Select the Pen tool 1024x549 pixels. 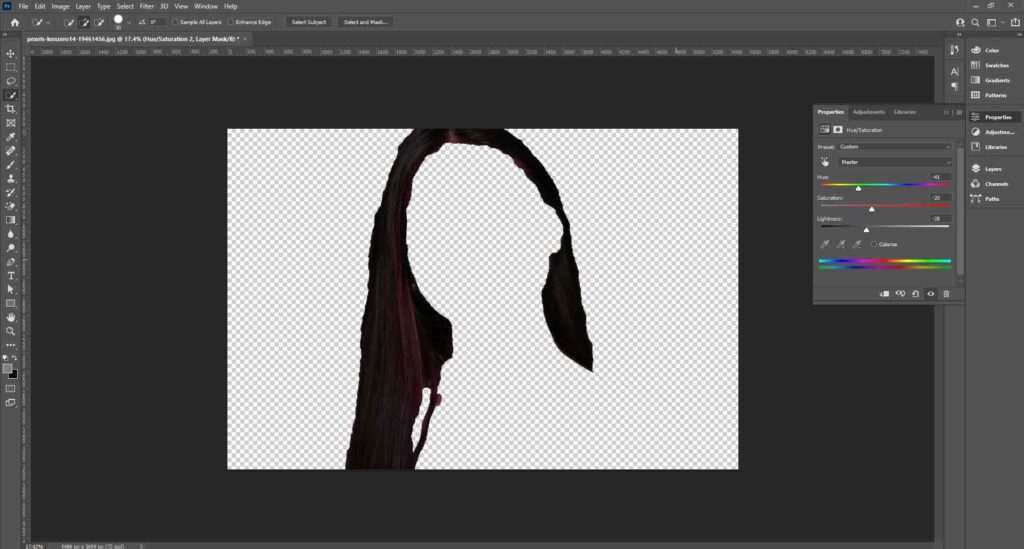pyautogui.click(x=10, y=262)
